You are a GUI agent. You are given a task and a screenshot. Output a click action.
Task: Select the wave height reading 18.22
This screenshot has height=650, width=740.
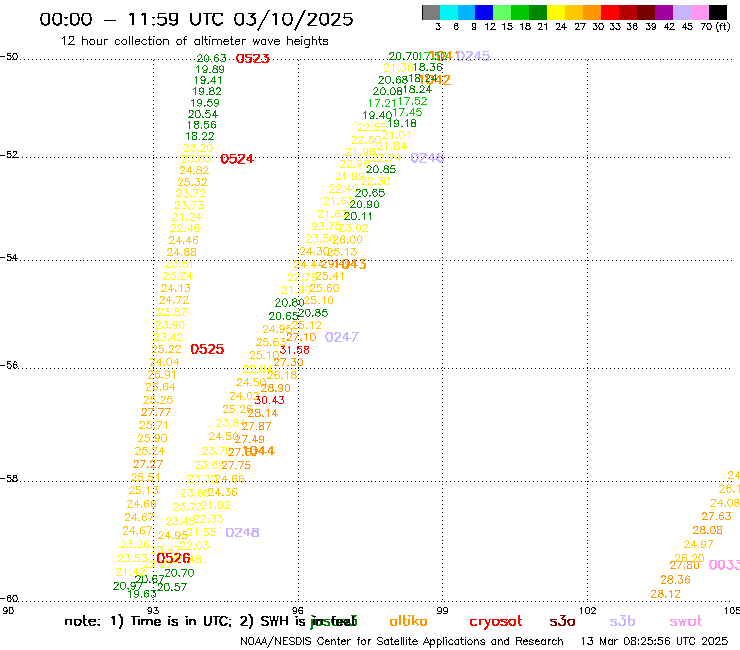(200, 136)
